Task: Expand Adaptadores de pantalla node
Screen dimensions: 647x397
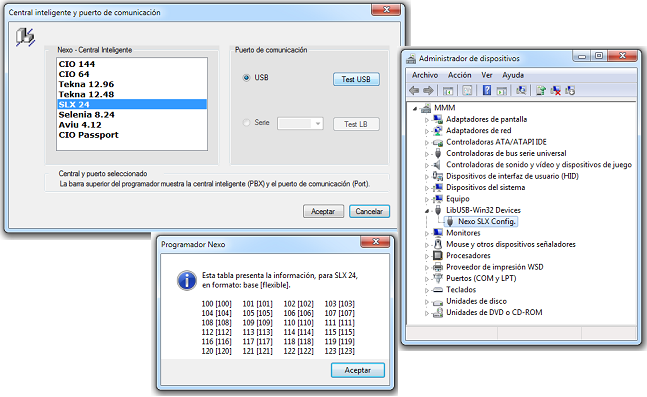Action: 427,120
